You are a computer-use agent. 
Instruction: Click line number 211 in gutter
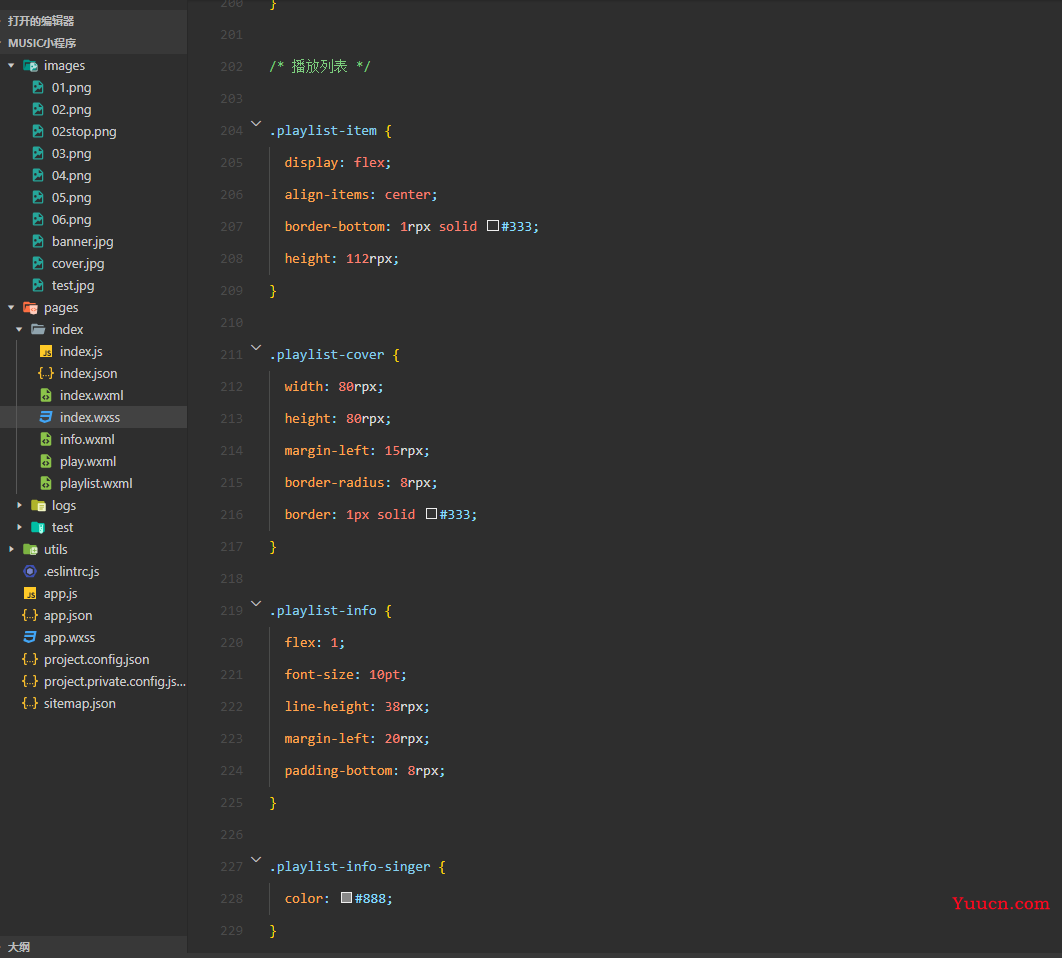(x=232, y=355)
